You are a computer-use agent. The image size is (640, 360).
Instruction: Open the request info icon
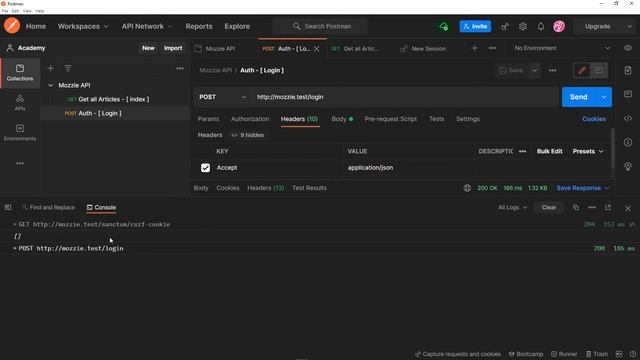tap(628, 142)
